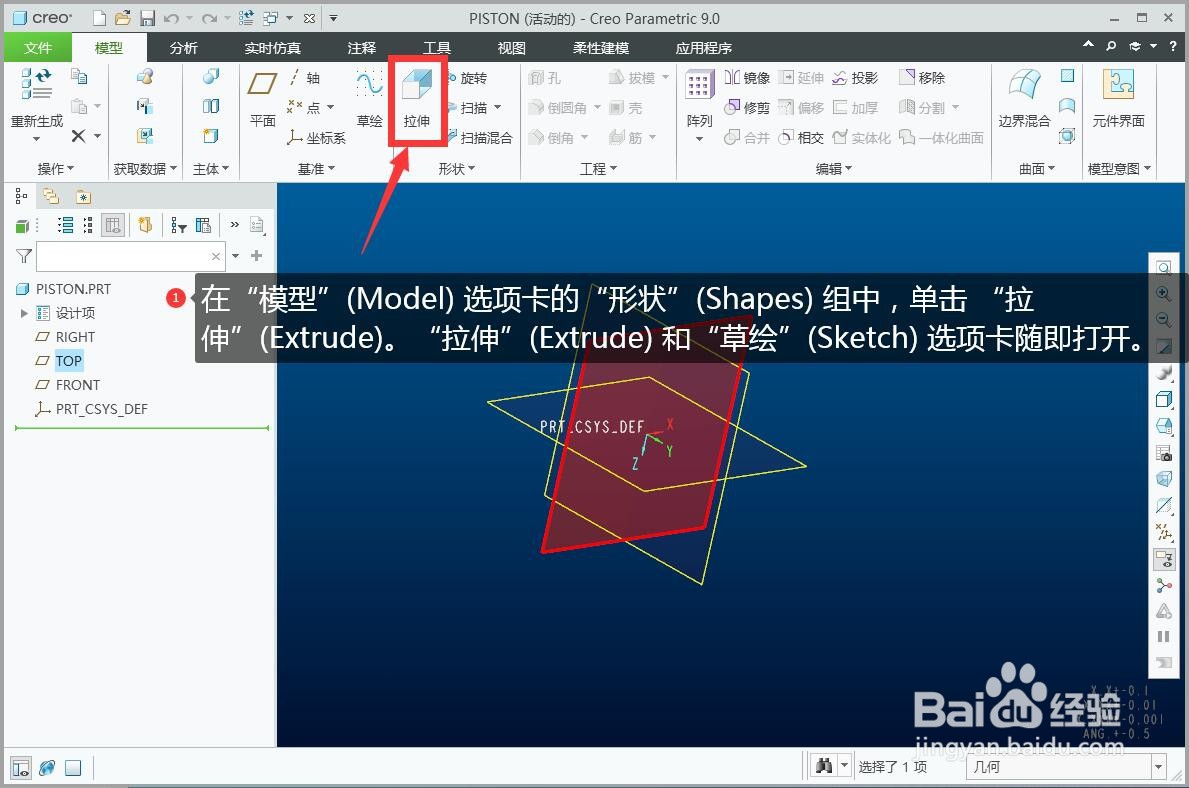Screen dimensions: 1189x788
Task: Switch to the 应用程序 tab
Action: (704, 48)
